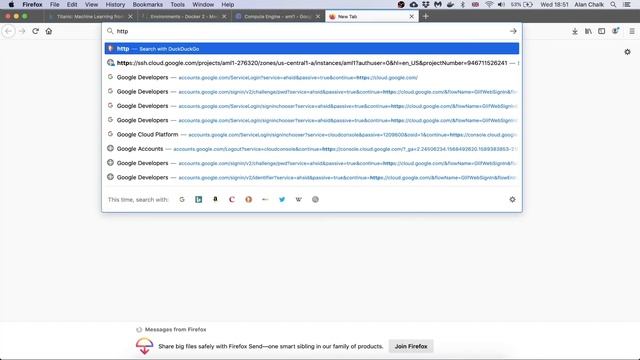Select 'http — Search with DuckDuckGo' suggestion
The height and width of the screenshot is (360, 640).
pyautogui.click(x=312, y=49)
